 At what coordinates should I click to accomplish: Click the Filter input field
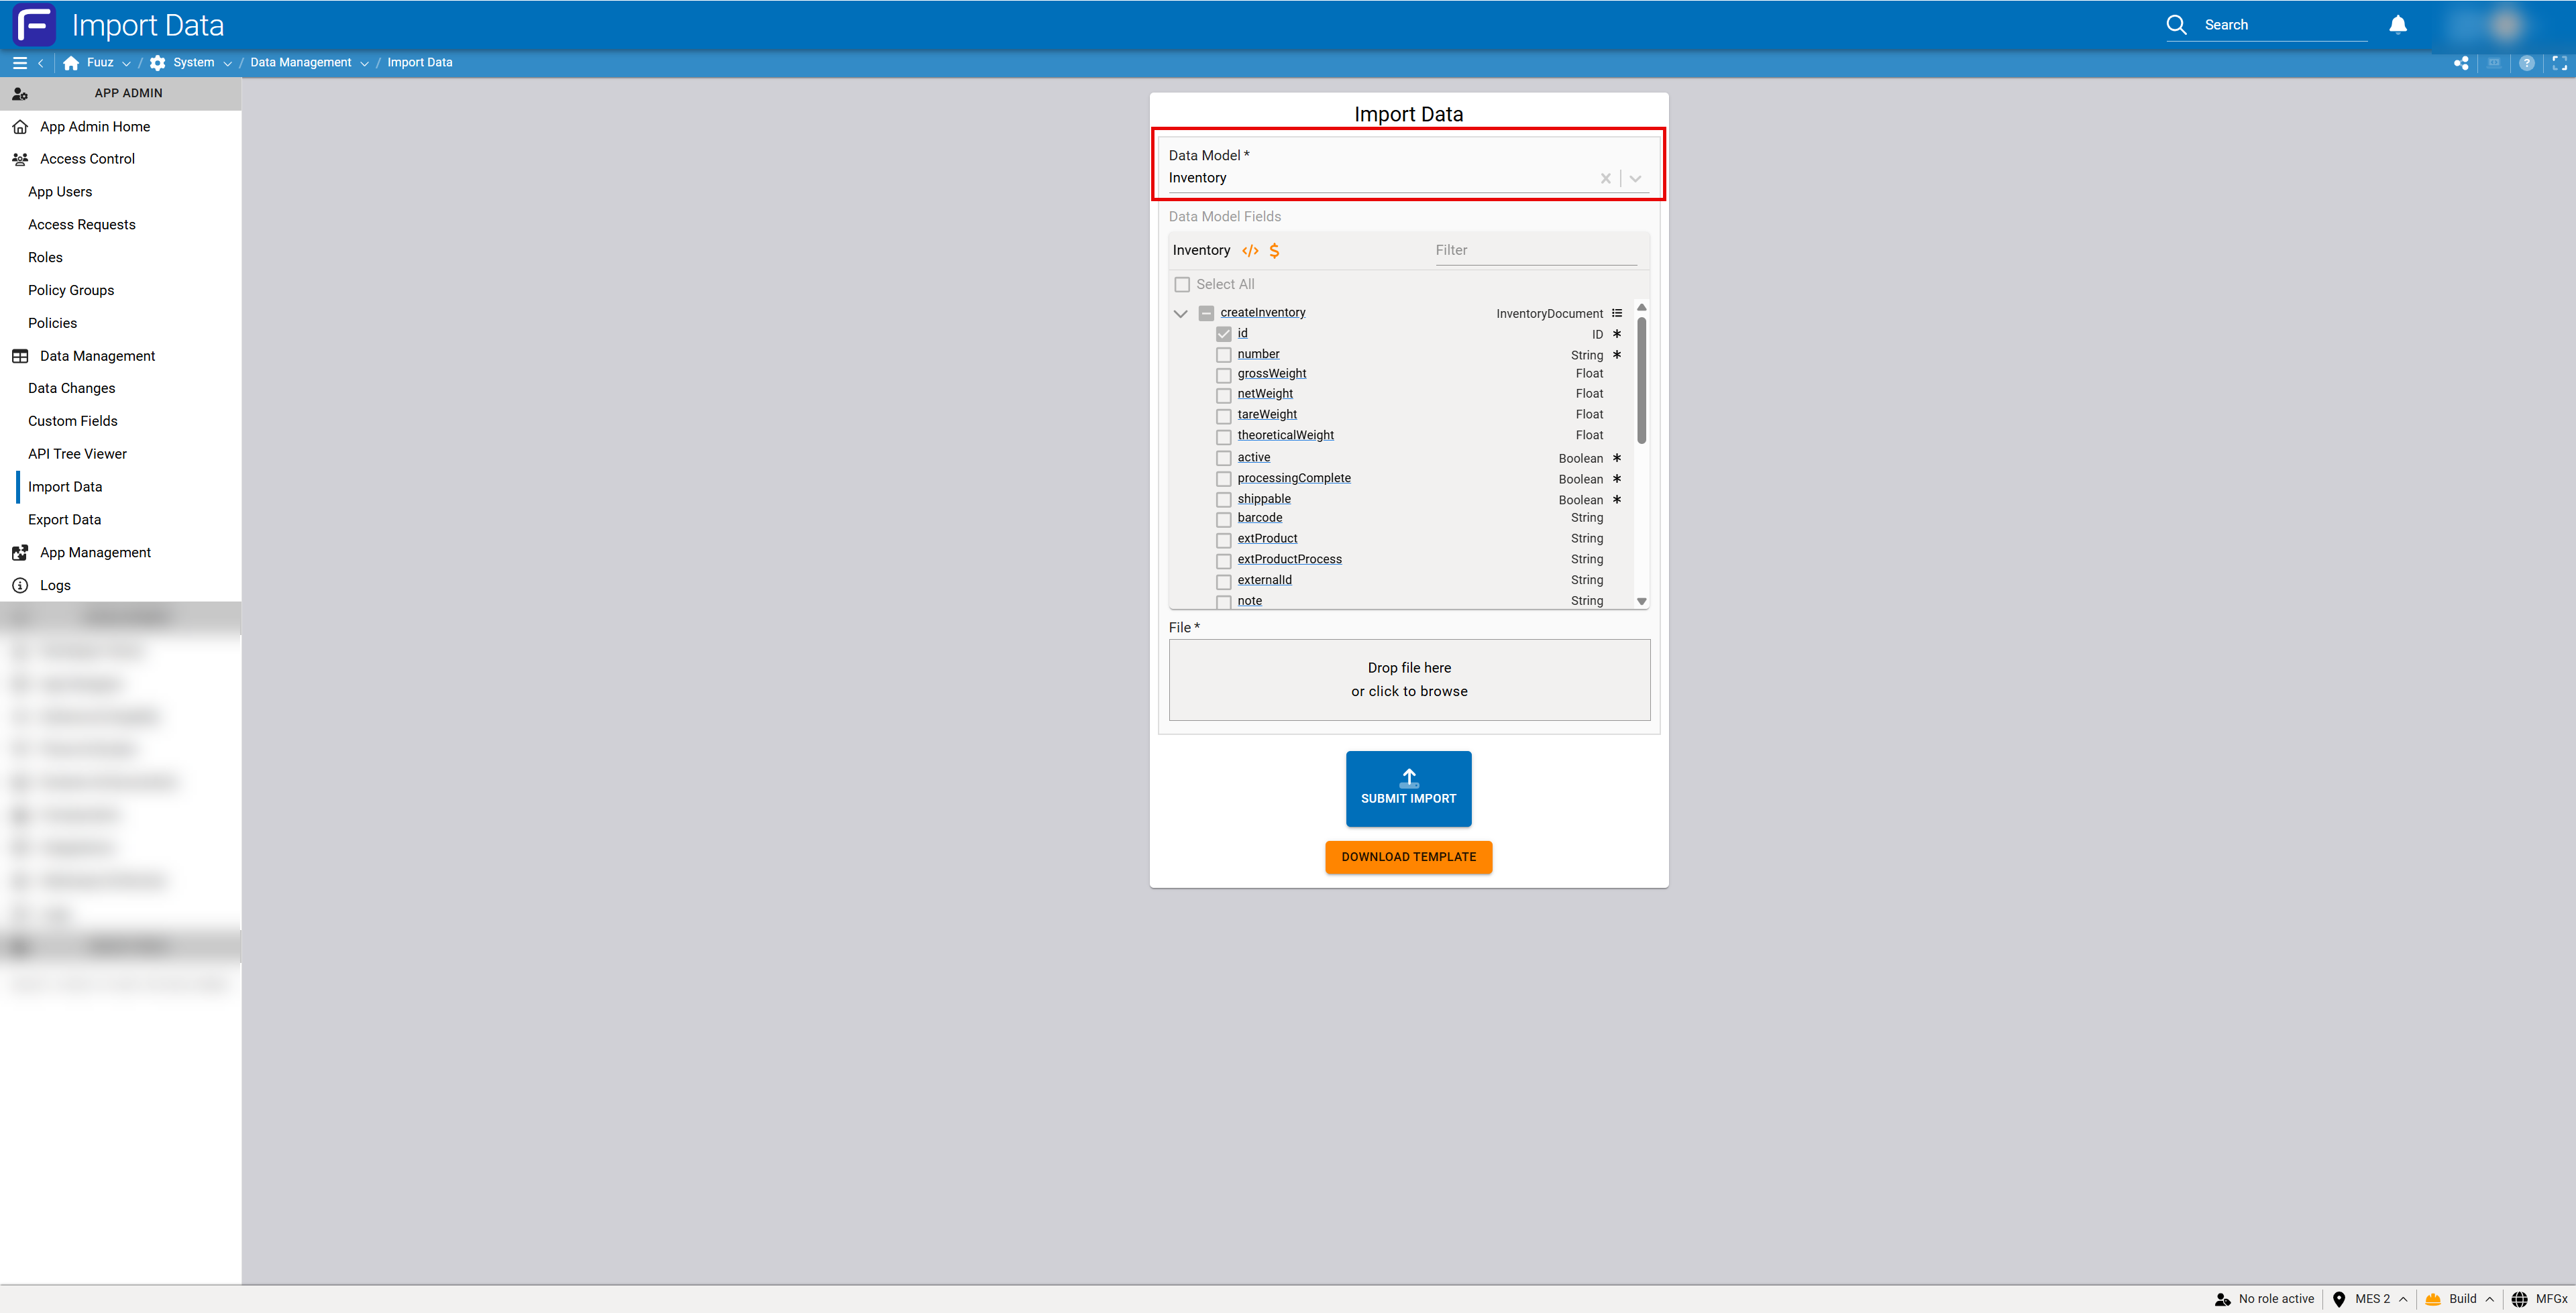[1535, 251]
